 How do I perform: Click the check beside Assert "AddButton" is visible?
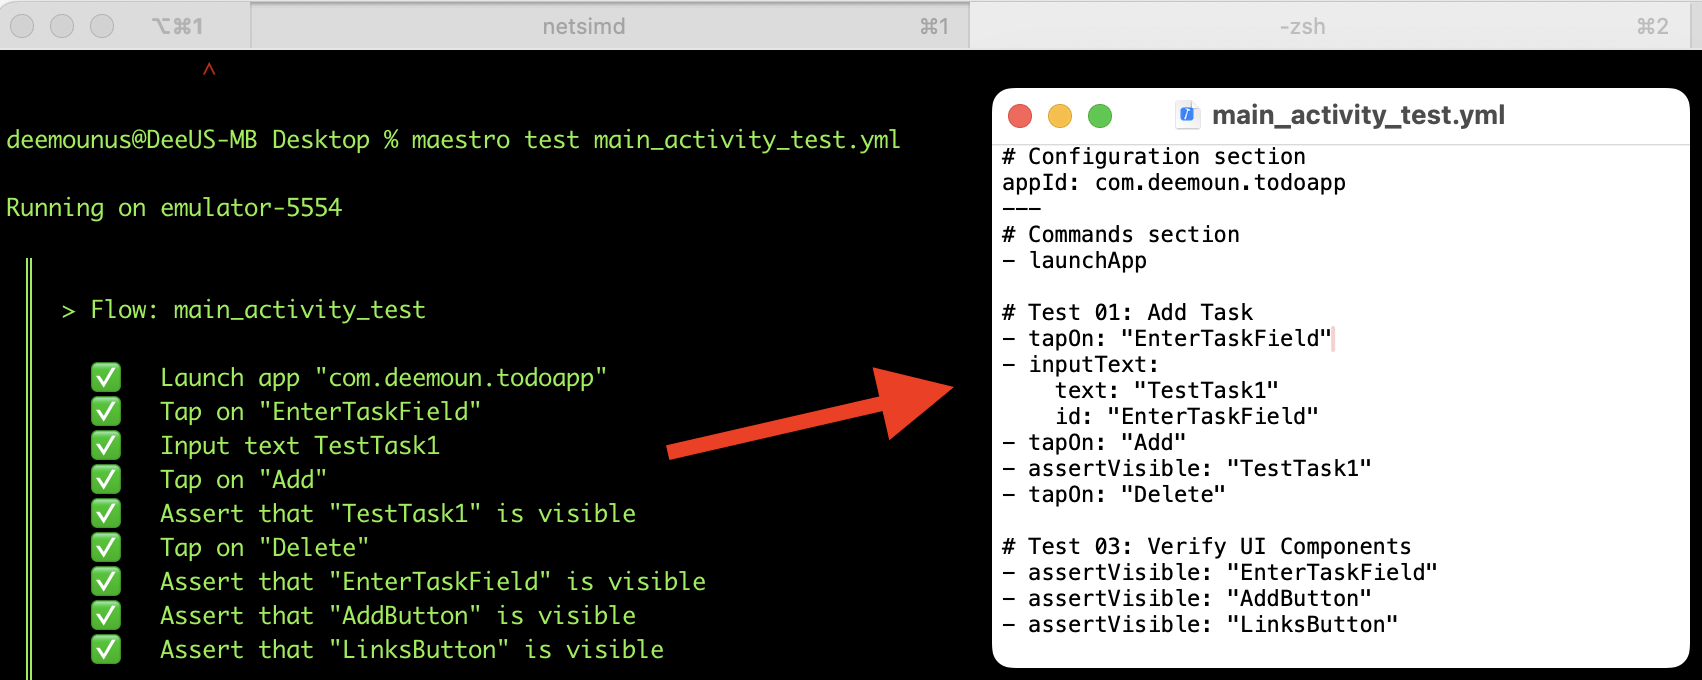[x=106, y=616]
